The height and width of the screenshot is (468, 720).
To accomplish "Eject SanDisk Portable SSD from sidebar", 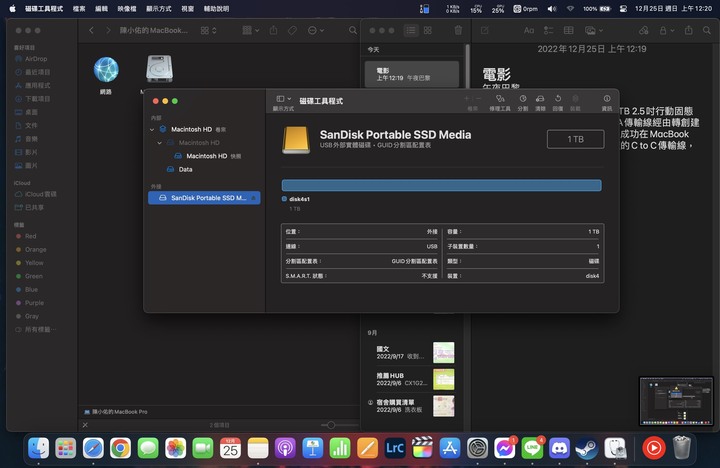I will click(253, 198).
